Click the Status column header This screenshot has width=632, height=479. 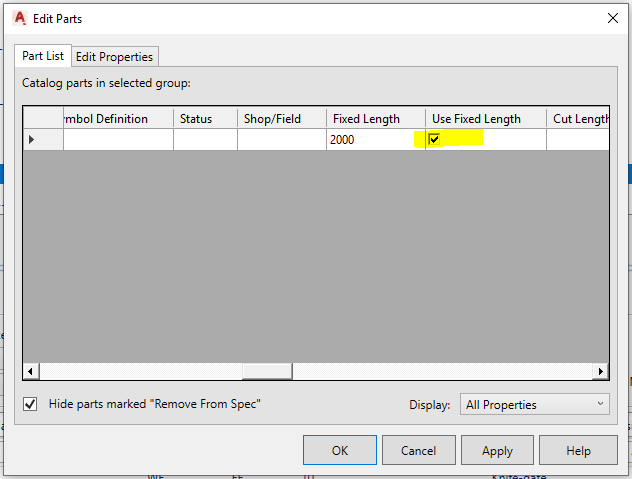[206, 119]
